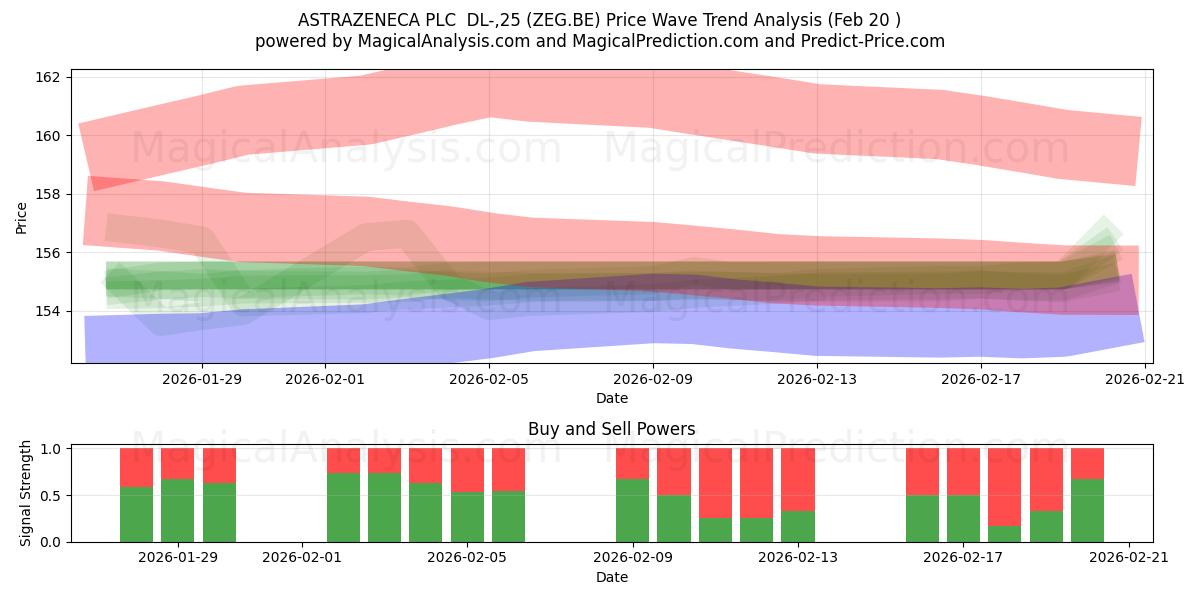Click the red sell segment at 2026-02-09
The width and height of the screenshot is (1200, 600).
[632, 463]
